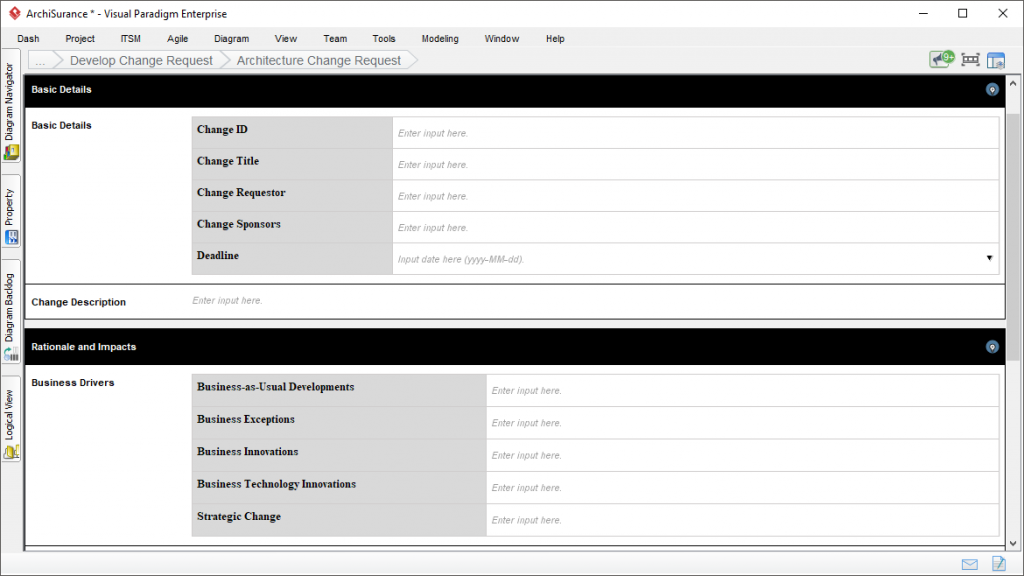Click the window-with-gear toolbar icon

pos(996,58)
